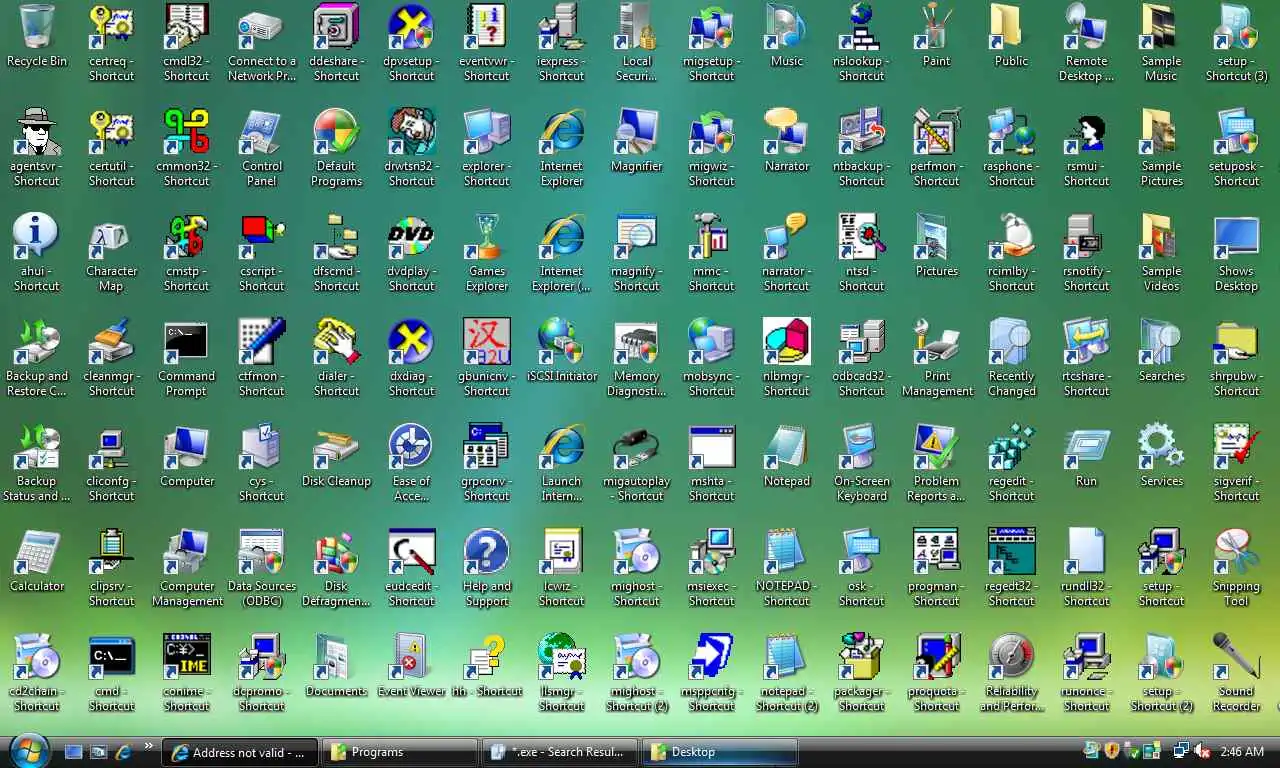Image resolution: width=1280 pixels, height=768 pixels.
Task: Click the network tray icon
Action: [1181, 751]
